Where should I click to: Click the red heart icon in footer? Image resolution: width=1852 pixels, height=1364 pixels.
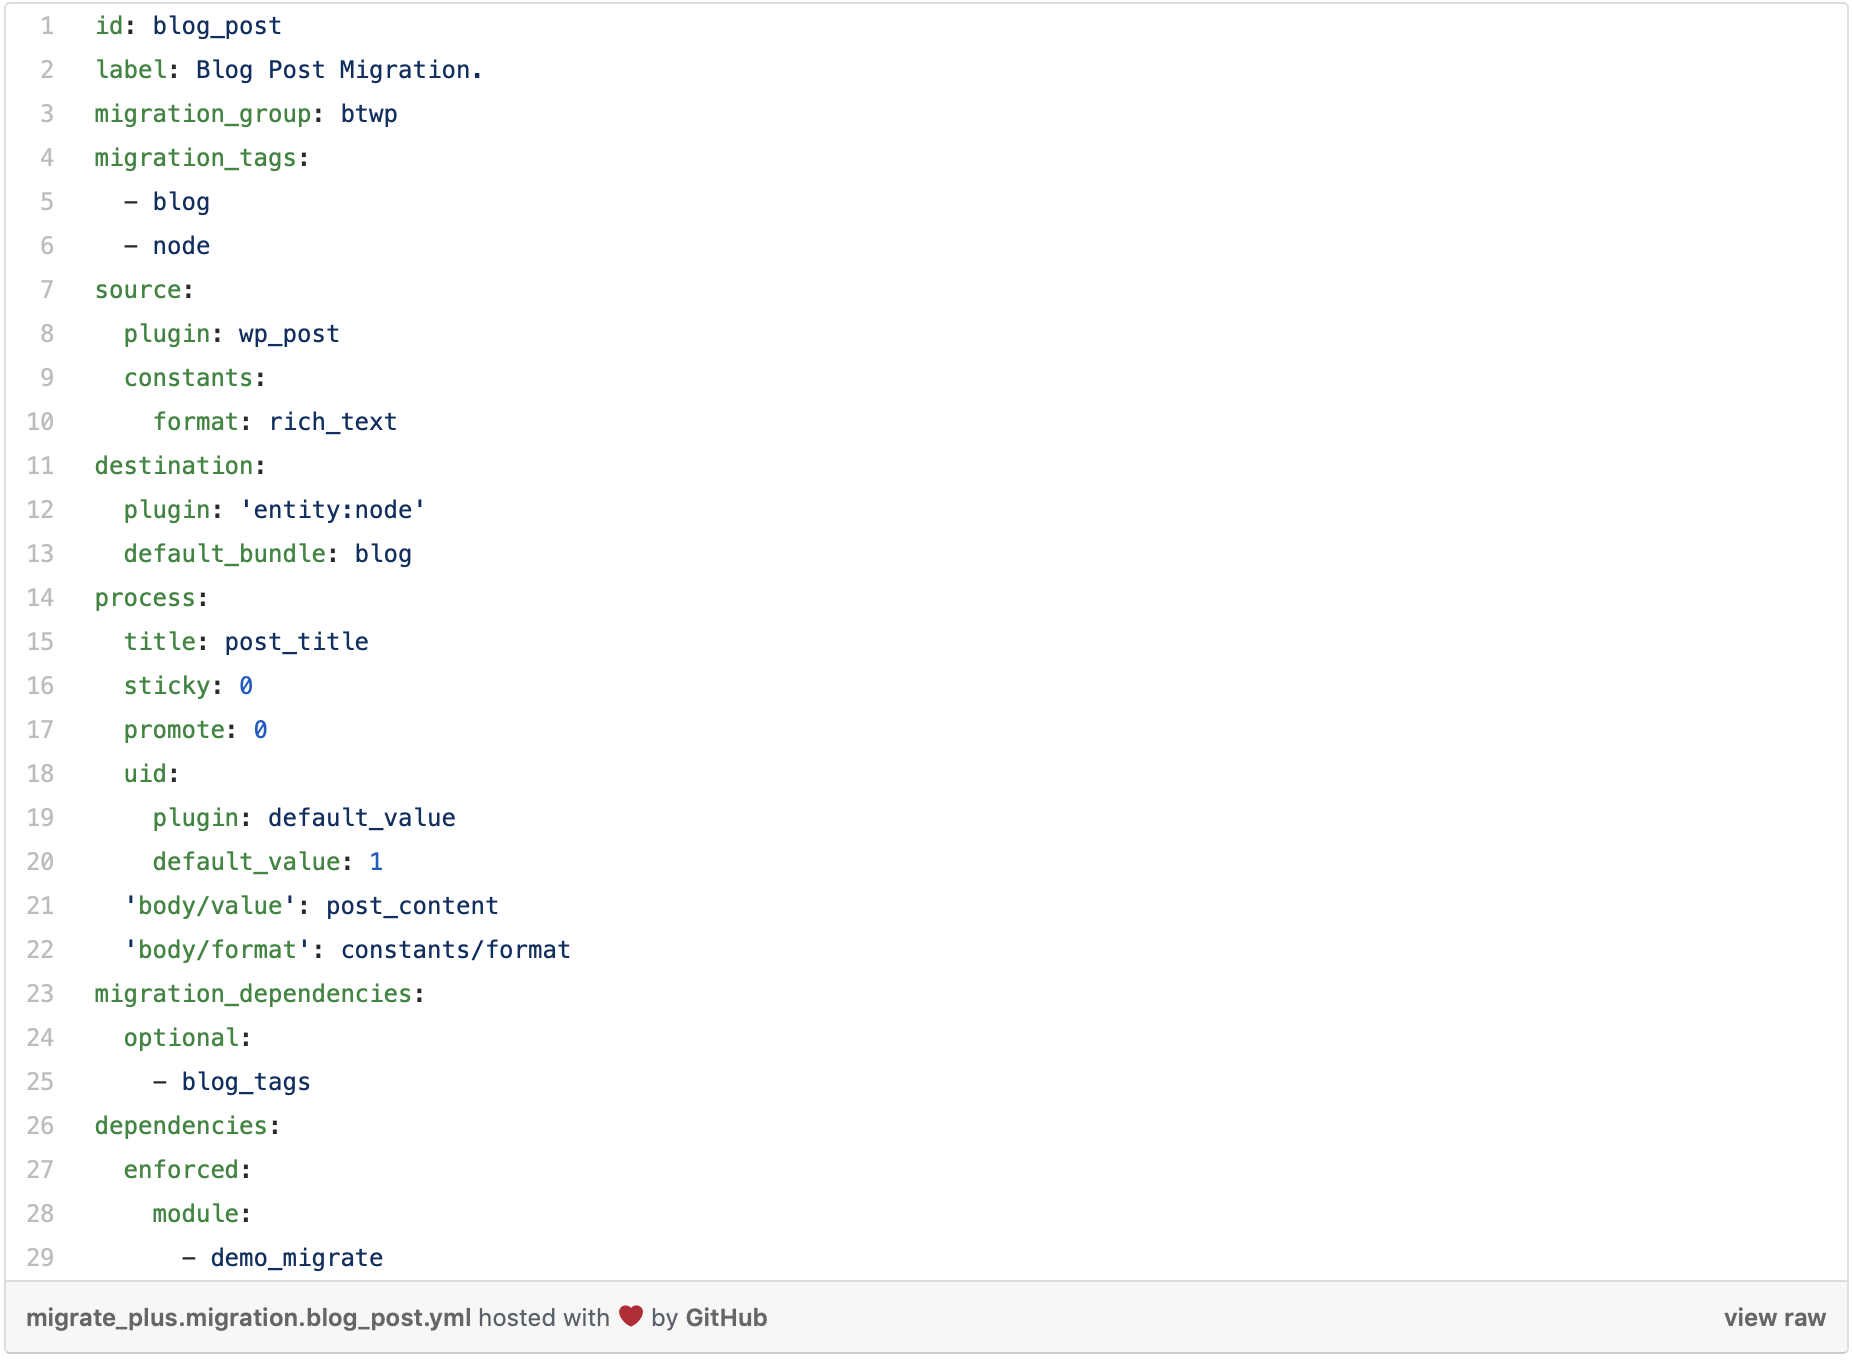(x=630, y=1316)
